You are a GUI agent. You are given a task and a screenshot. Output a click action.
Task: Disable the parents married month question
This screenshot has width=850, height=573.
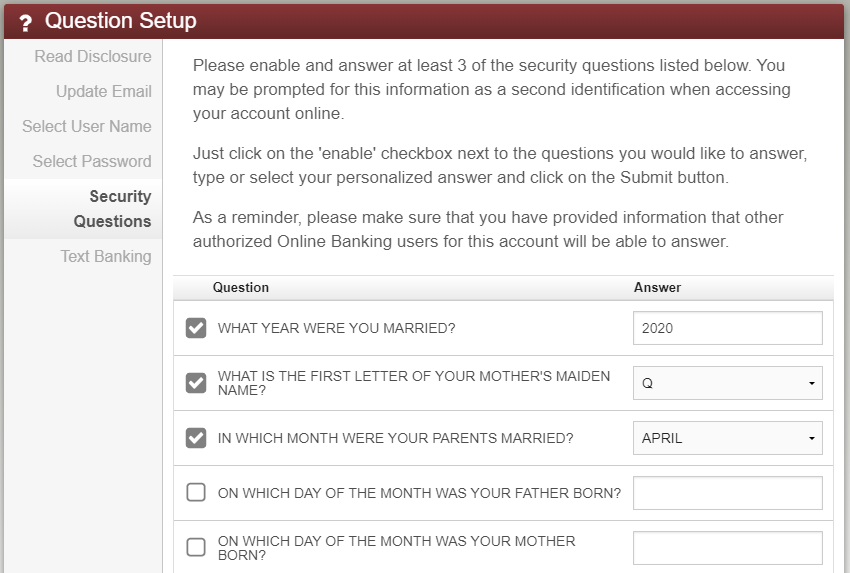coord(196,438)
